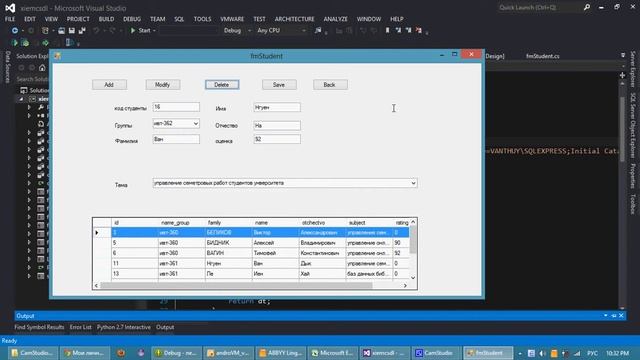Click the Open File toolbar icon
The width and height of the screenshot is (640, 360).
61,31
